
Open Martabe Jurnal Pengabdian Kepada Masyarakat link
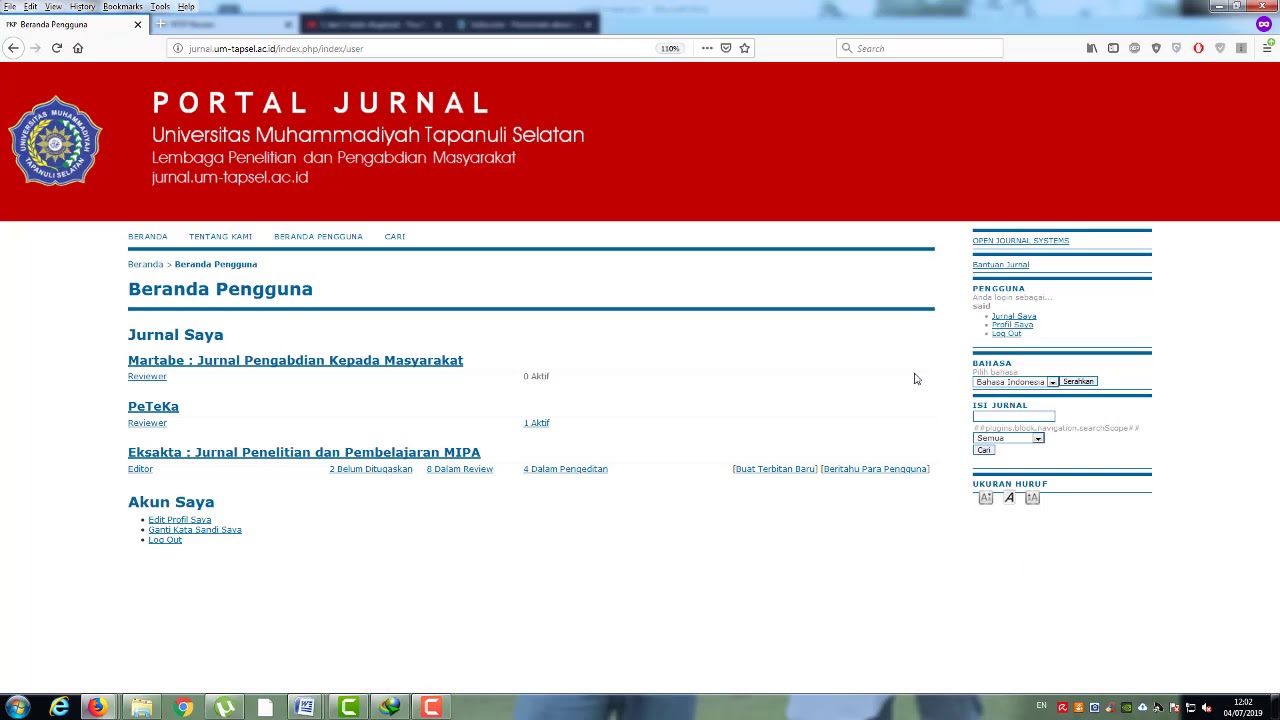click(295, 360)
